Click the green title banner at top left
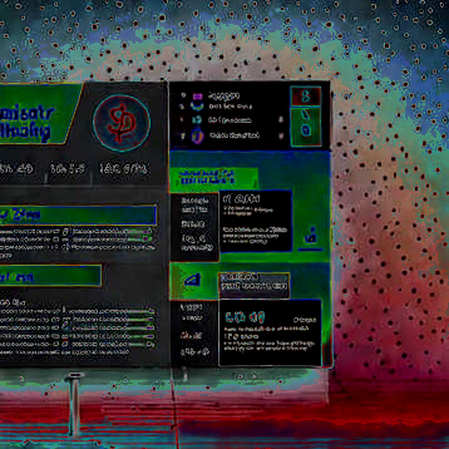 (37, 114)
